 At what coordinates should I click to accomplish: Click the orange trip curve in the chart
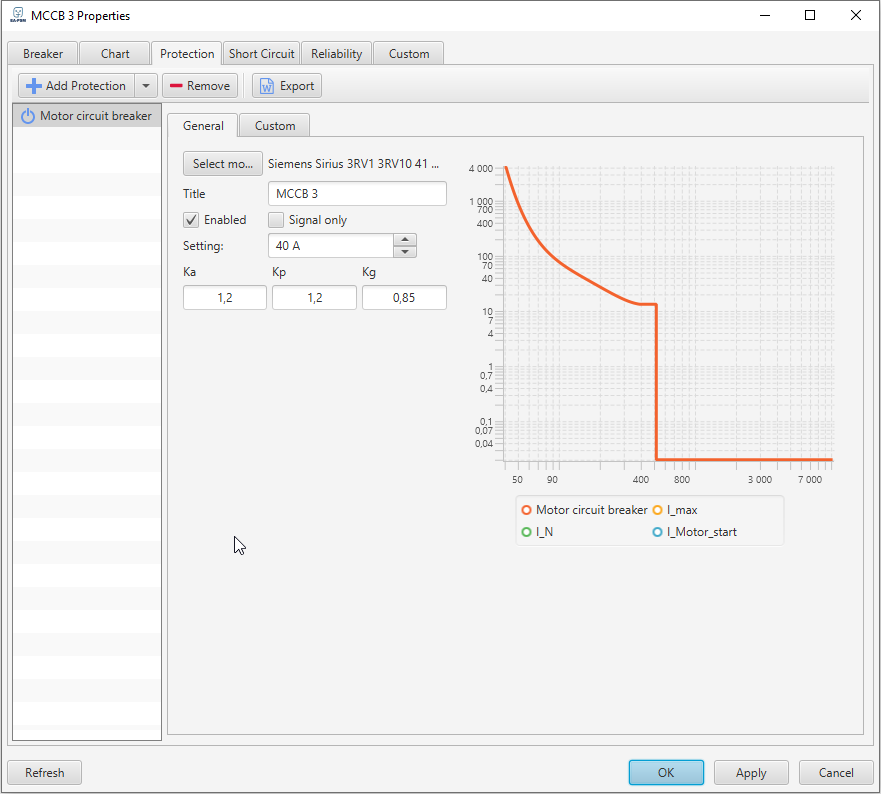[x=656, y=382]
